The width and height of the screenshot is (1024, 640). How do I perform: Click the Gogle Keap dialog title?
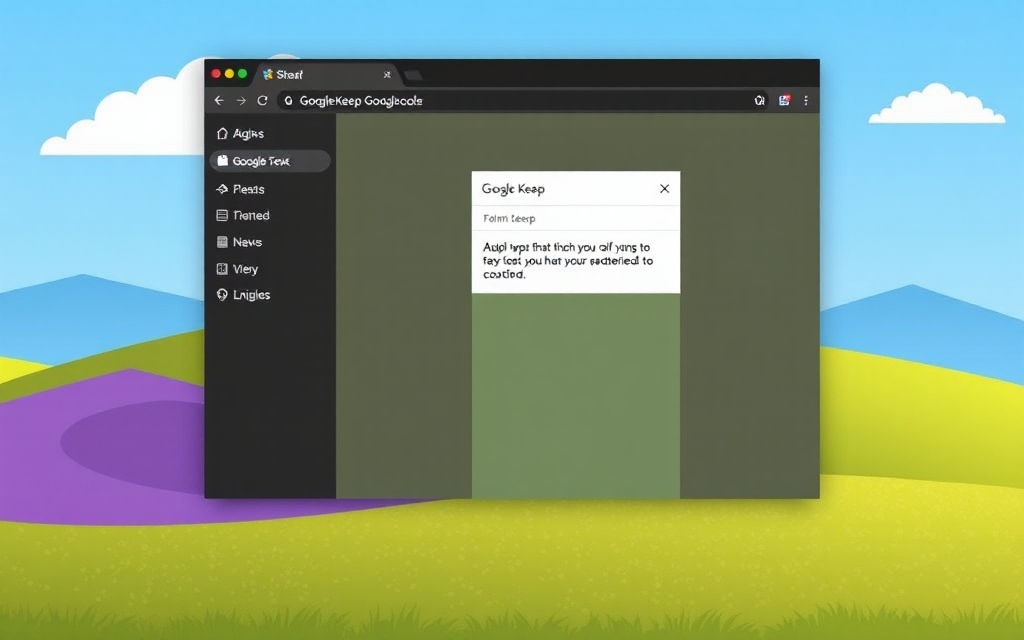[513, 189]
